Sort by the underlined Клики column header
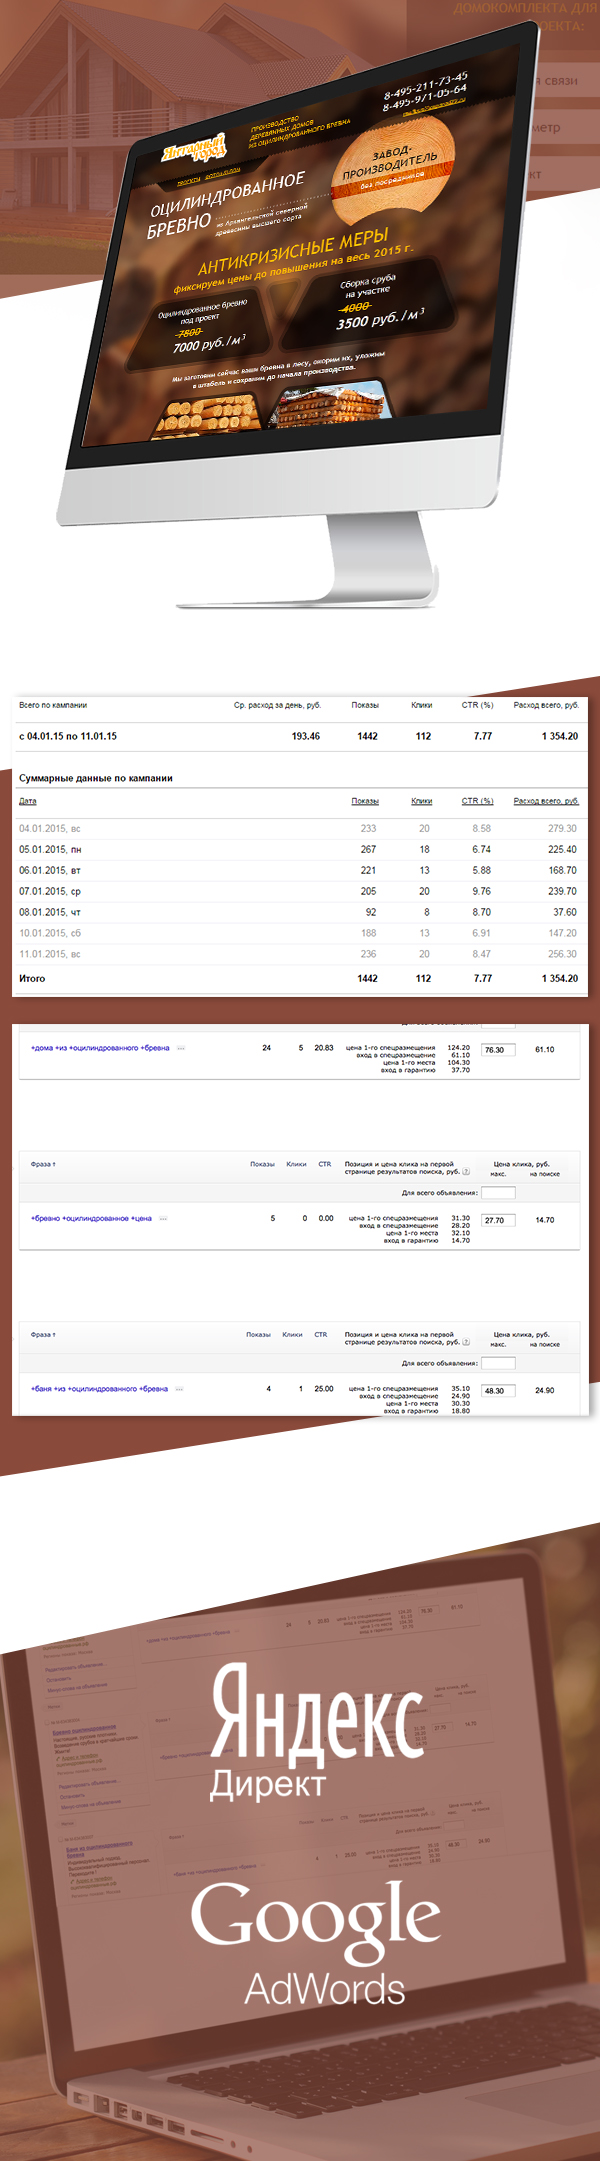Screen dimensions: 600x2161 pos(422,801)
